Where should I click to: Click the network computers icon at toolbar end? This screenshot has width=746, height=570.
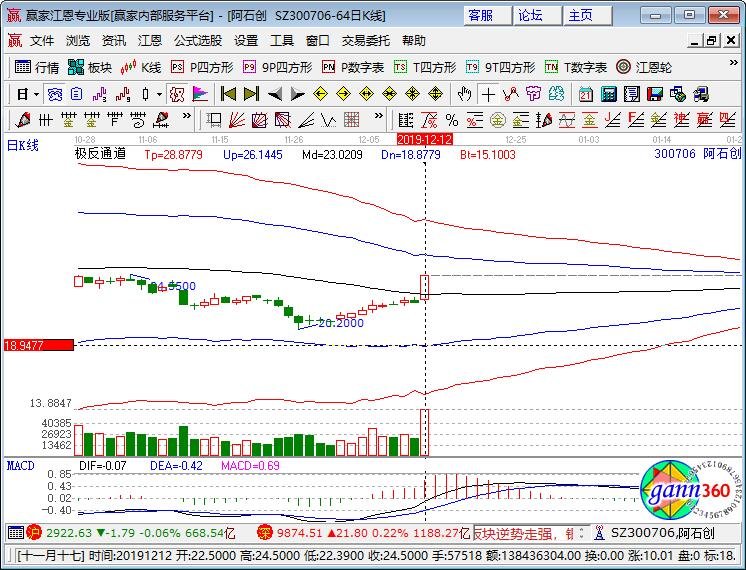[701, 94]
